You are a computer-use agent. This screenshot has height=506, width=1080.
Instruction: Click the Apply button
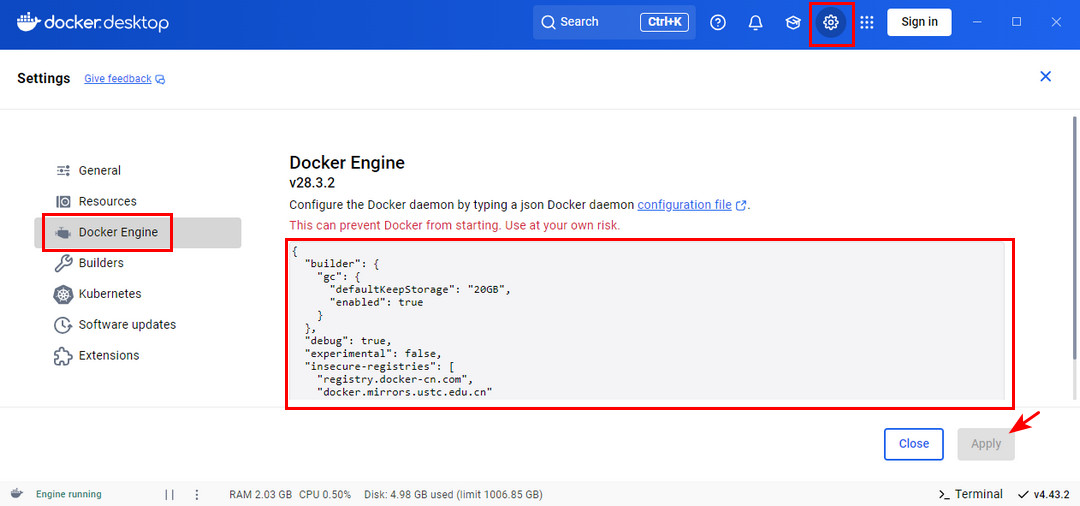click(986, 444)
